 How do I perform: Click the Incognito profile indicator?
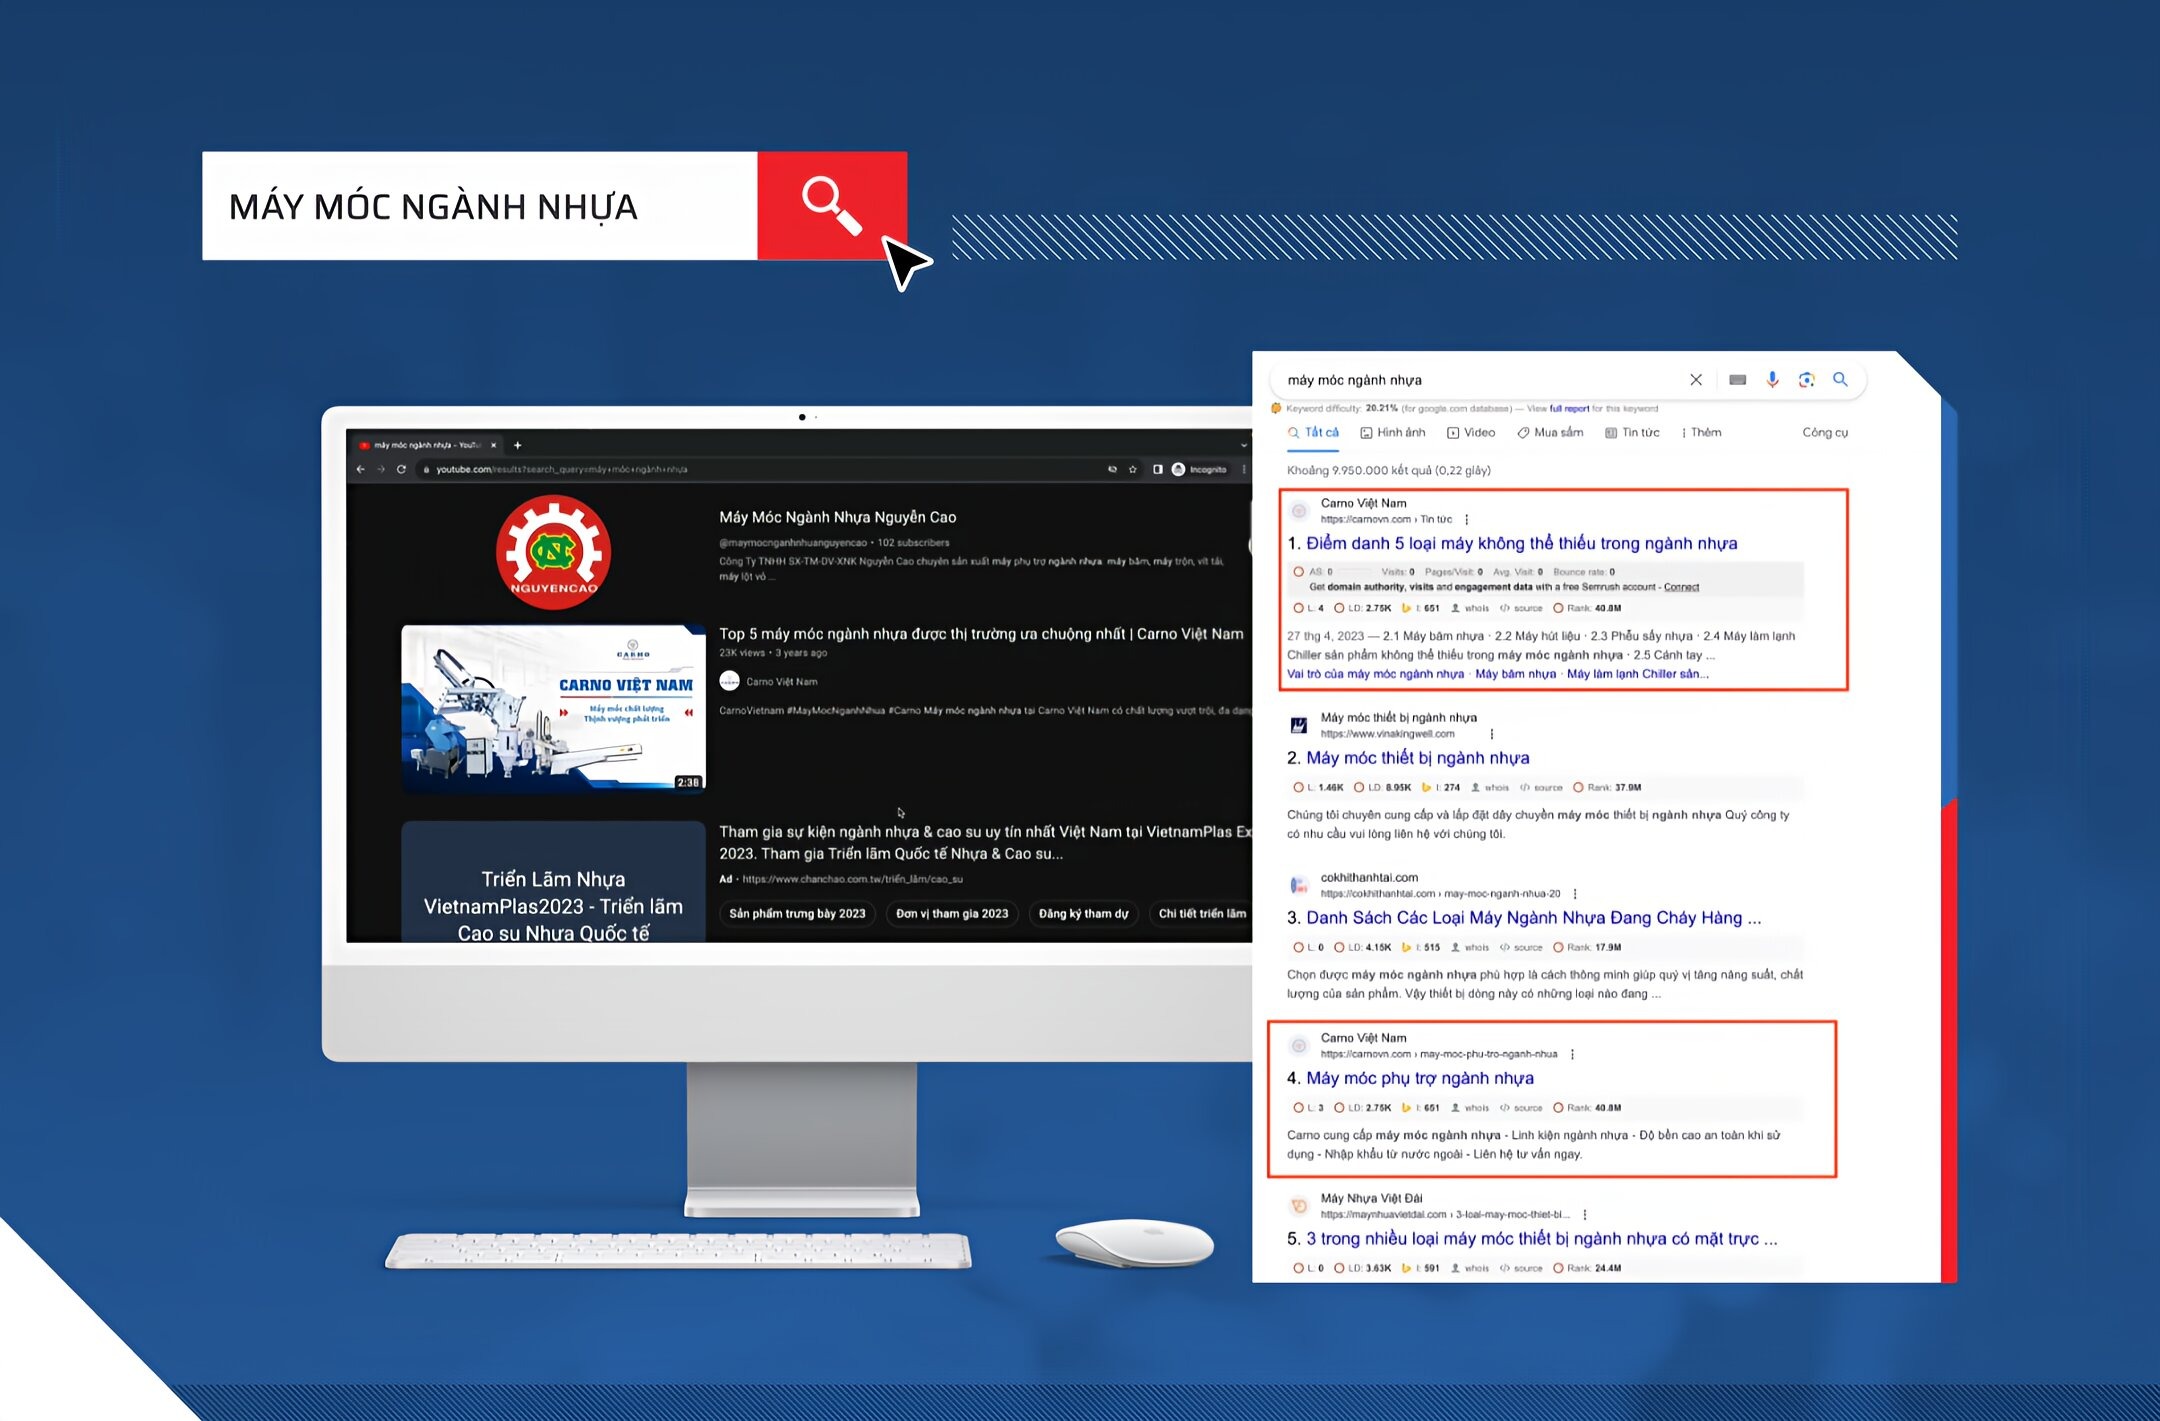pos(1200,469)
